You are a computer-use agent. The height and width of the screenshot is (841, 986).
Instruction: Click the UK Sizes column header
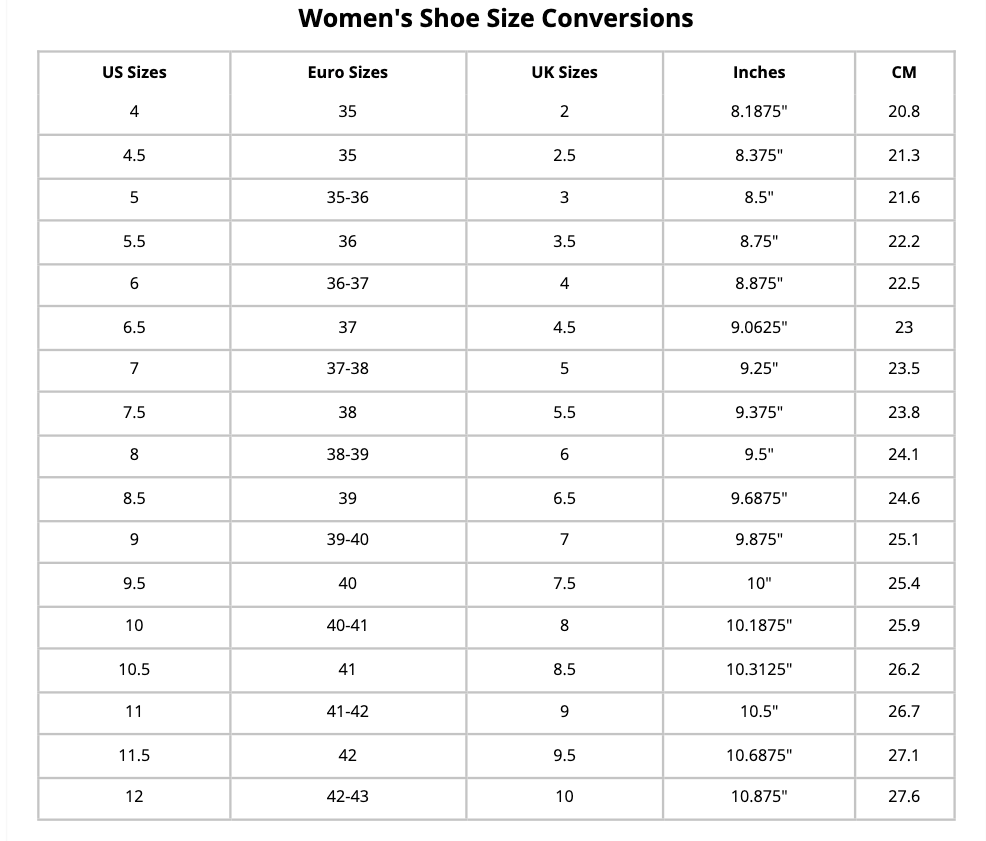click(x=564, y=72)
